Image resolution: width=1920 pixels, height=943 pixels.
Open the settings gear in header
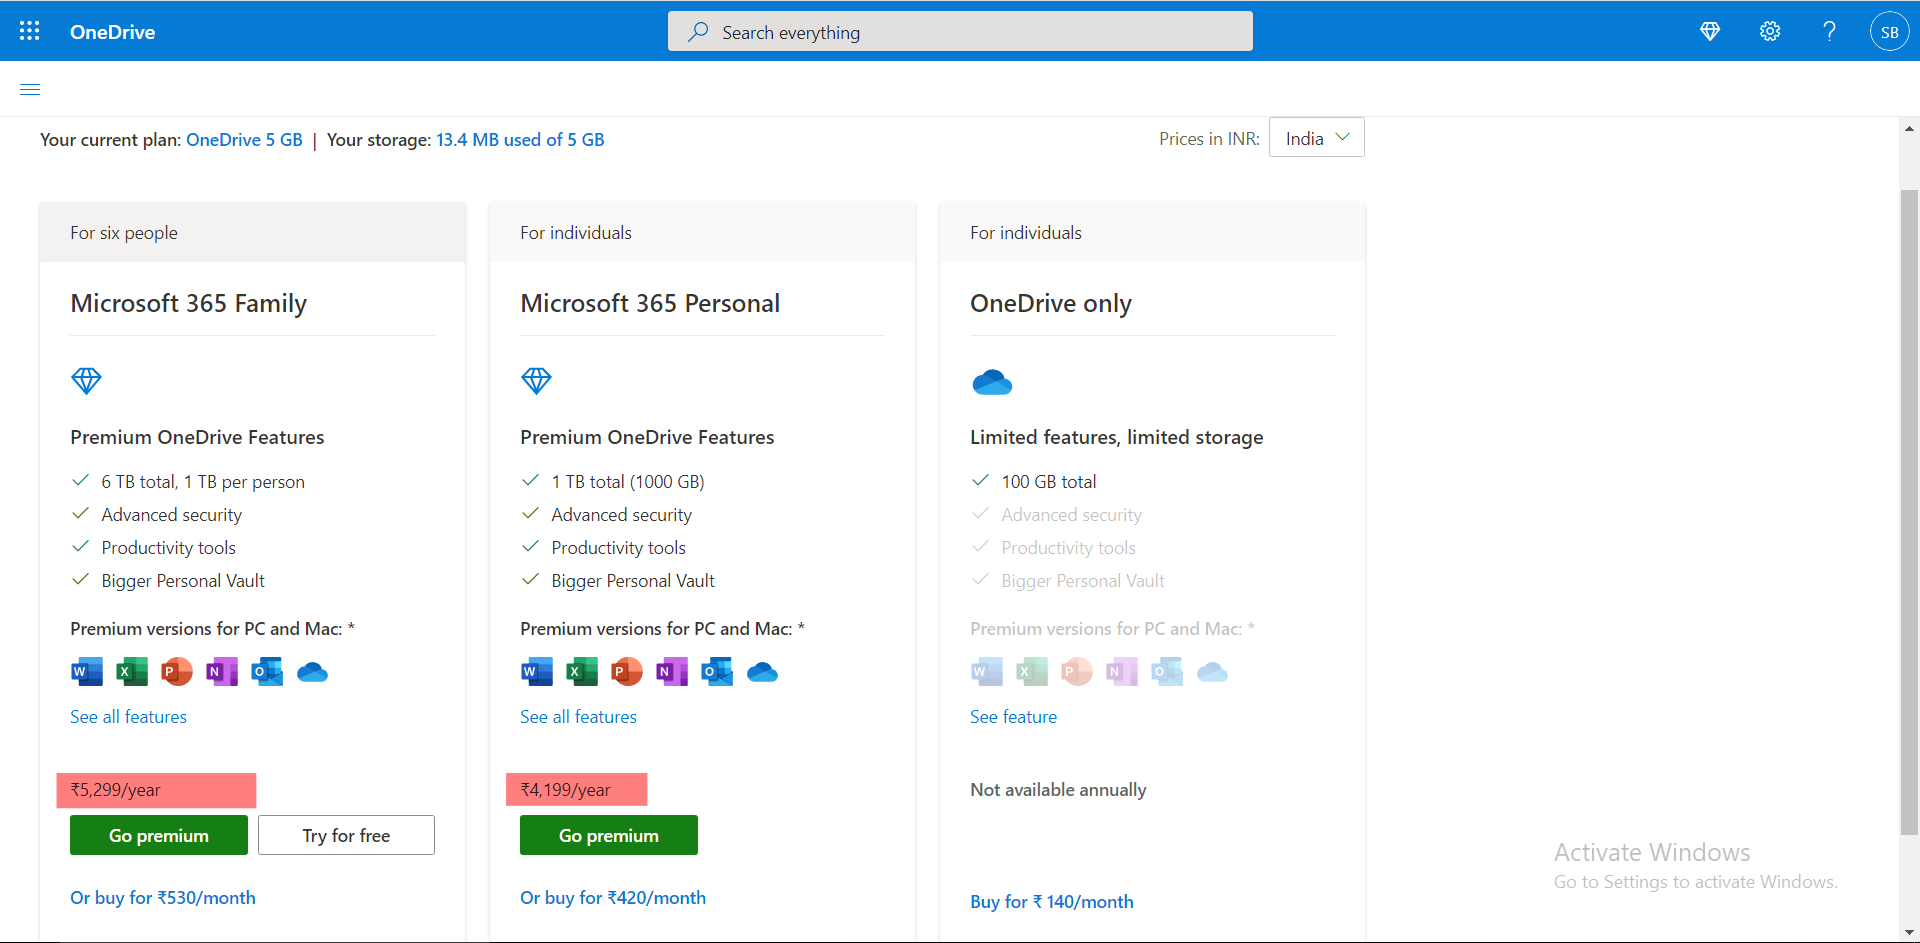(x=1770, y=31)
